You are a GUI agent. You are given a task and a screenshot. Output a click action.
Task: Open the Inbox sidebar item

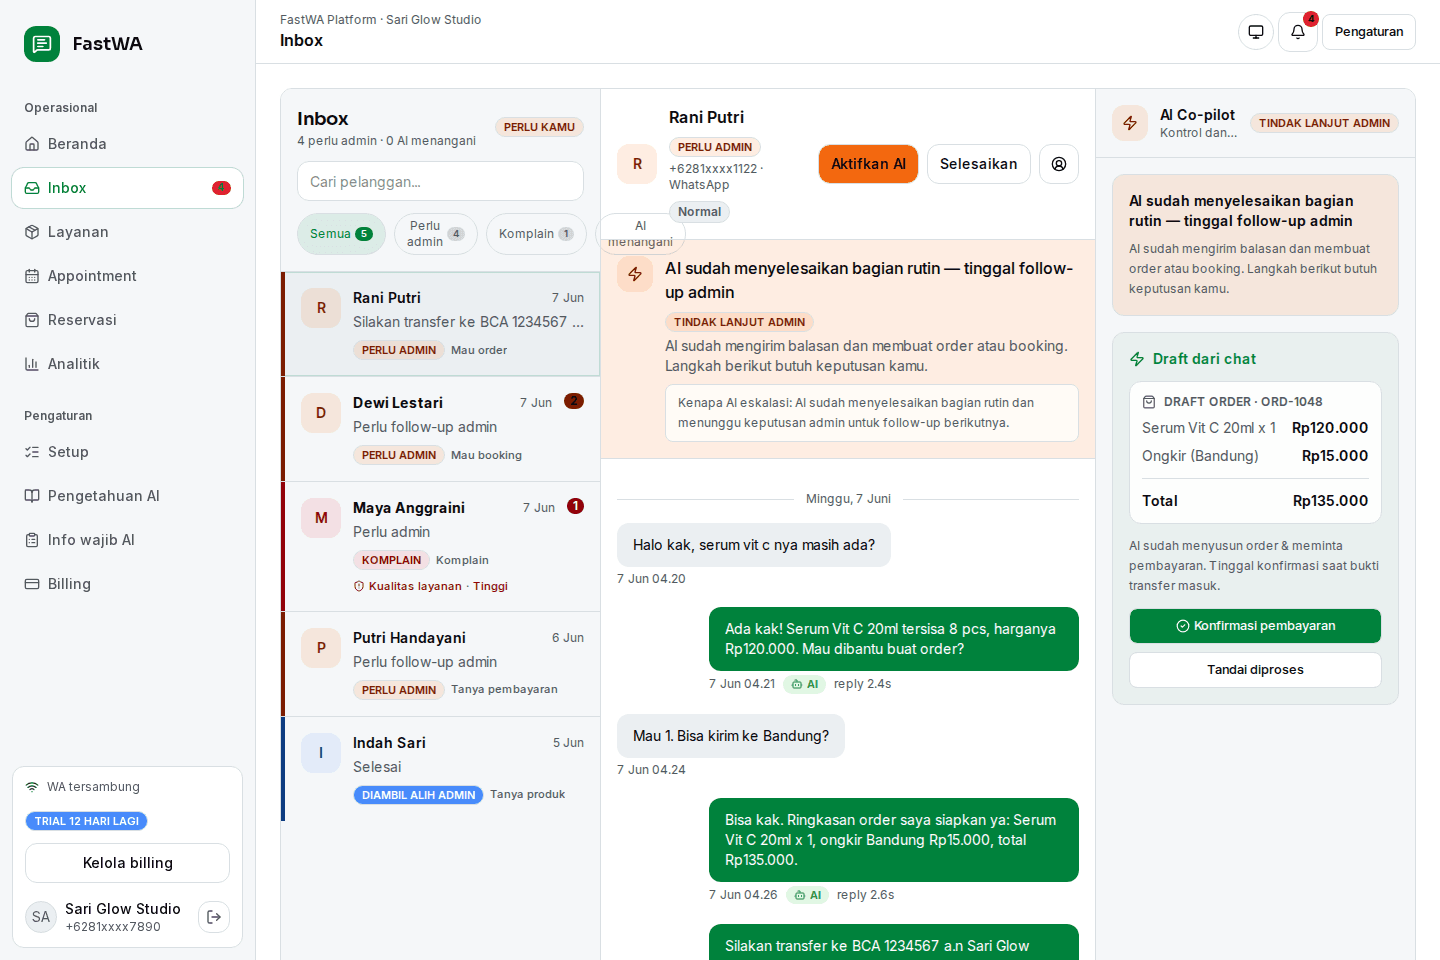[127, 188]
